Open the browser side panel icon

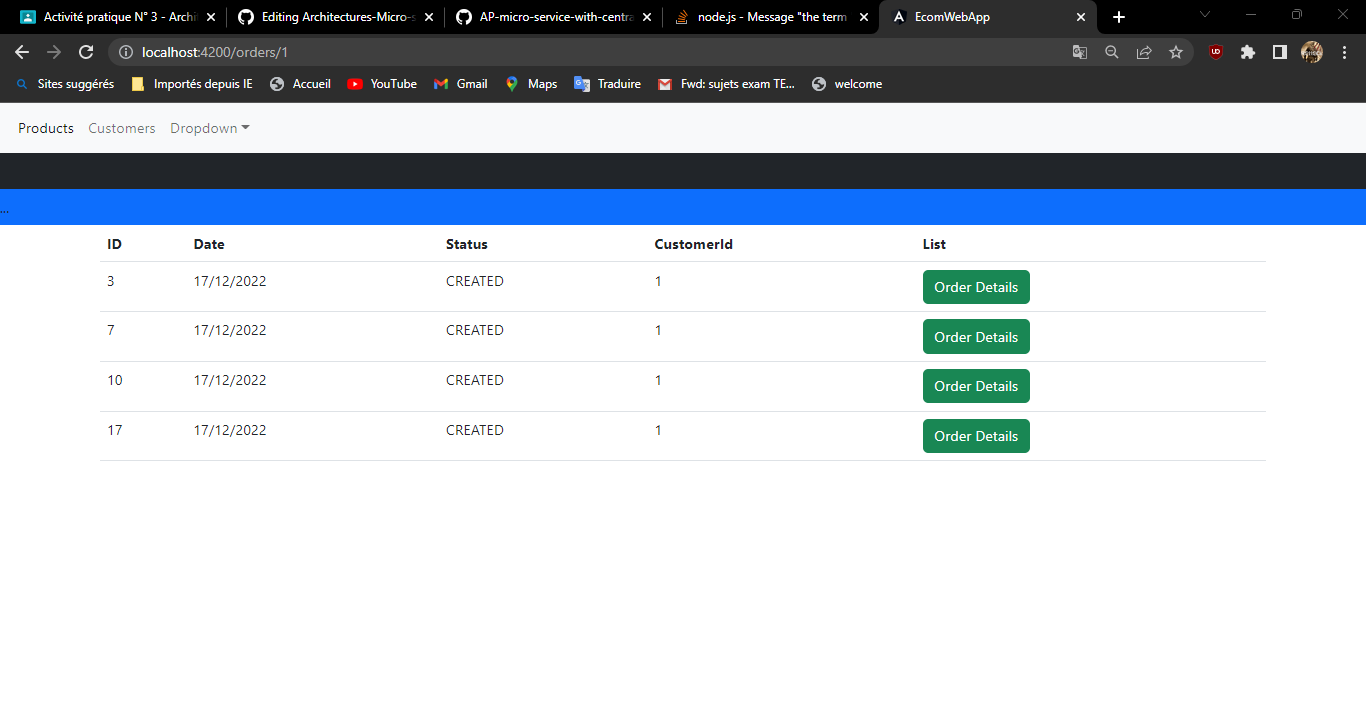[x=1279, y=52]
